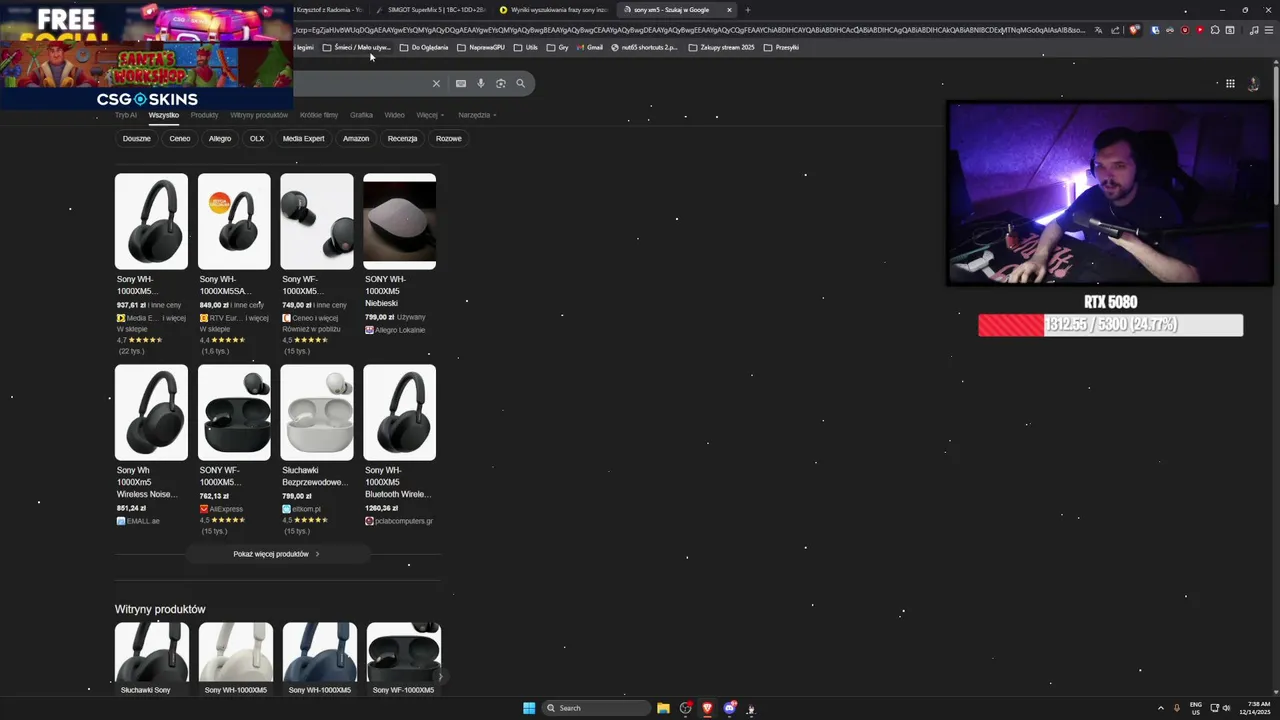This screenshot has width=1280, height=720.
Task: Open the 'Zakupy stream 2025' bookmarks folder
Action: (x=721, y=47)
